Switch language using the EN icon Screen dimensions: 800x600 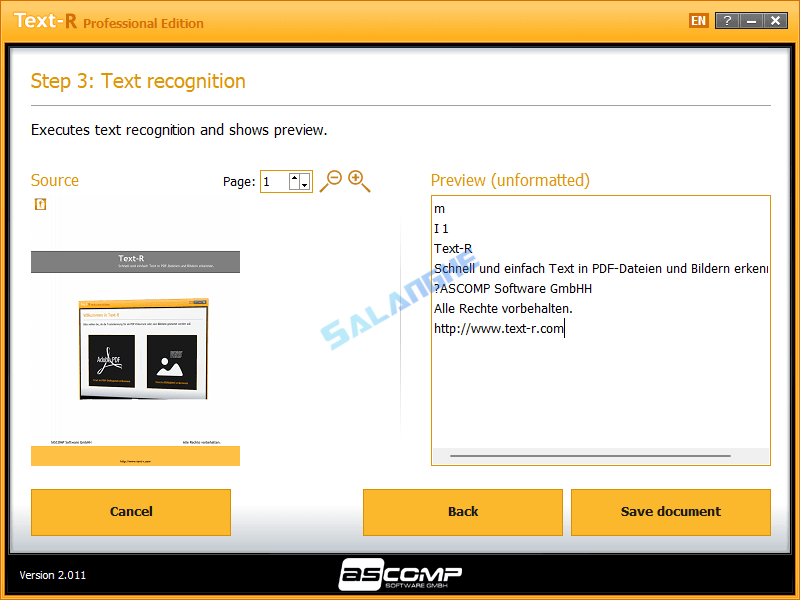pos(698,20)
